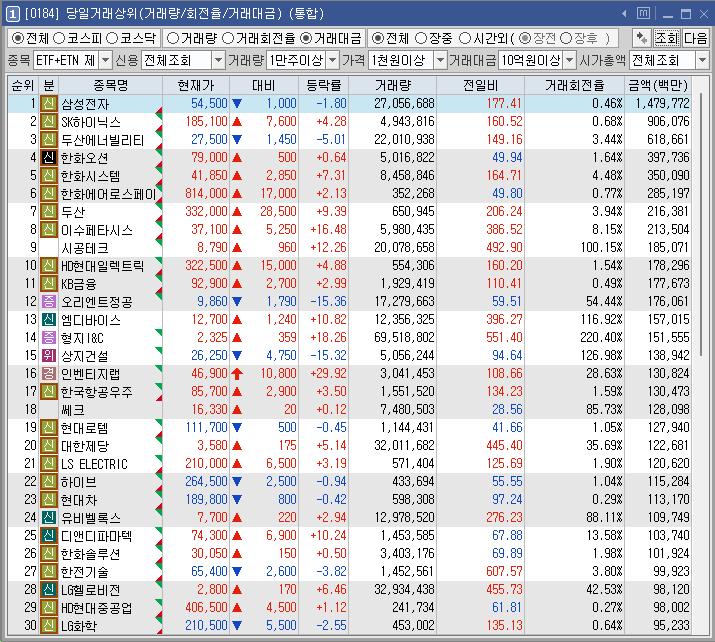Choose the 거래량 sort radio option
The height and width of the screenshot is (642, 715).
[x=172, y=38]
